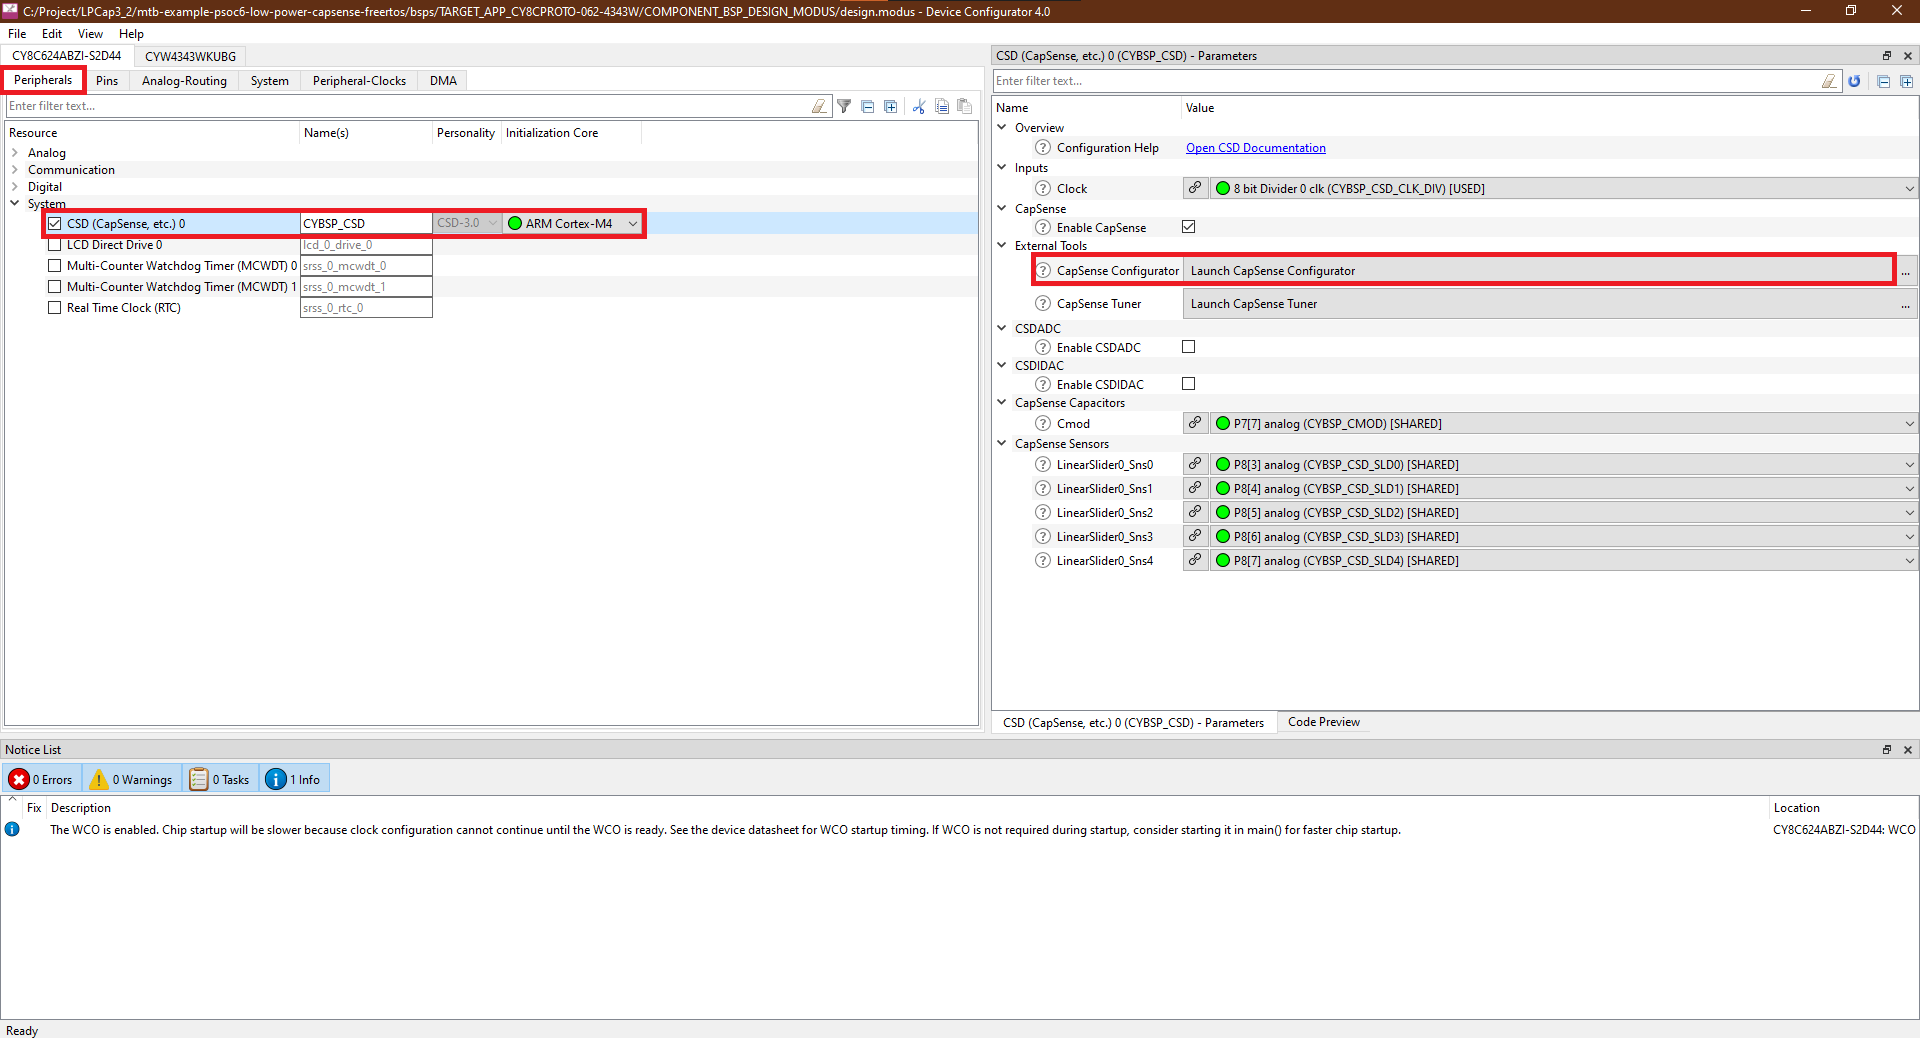Clear the Parameters filter text eraser icon
This screenshot has height=1038, width=1920.
coord(1829,81)
